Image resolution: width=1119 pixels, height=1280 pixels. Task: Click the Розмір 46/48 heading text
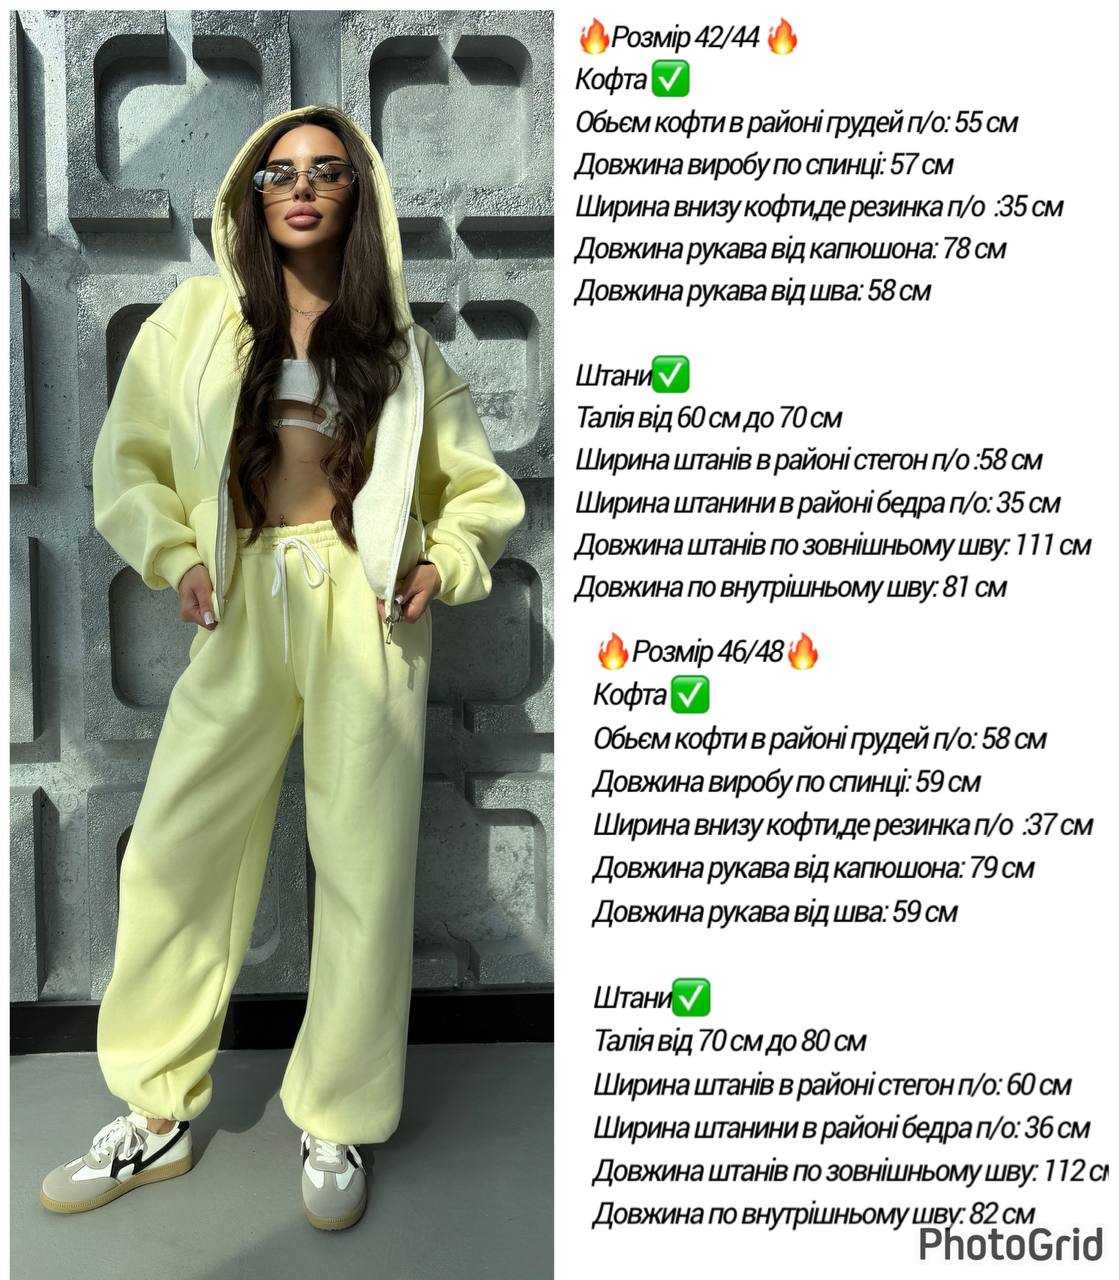708,653
